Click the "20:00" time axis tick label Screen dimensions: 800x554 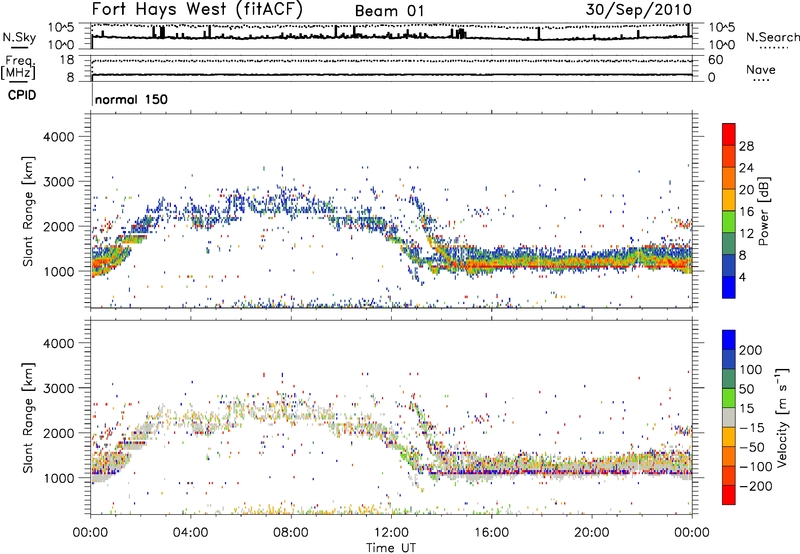(592, 533)
